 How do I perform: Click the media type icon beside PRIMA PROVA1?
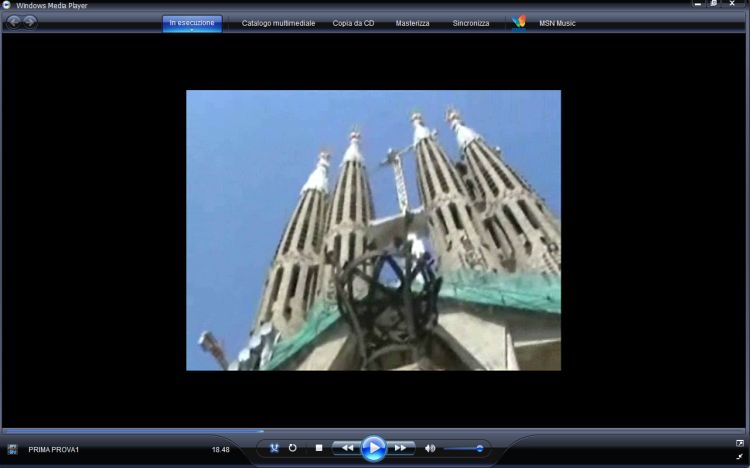(13, 449)
